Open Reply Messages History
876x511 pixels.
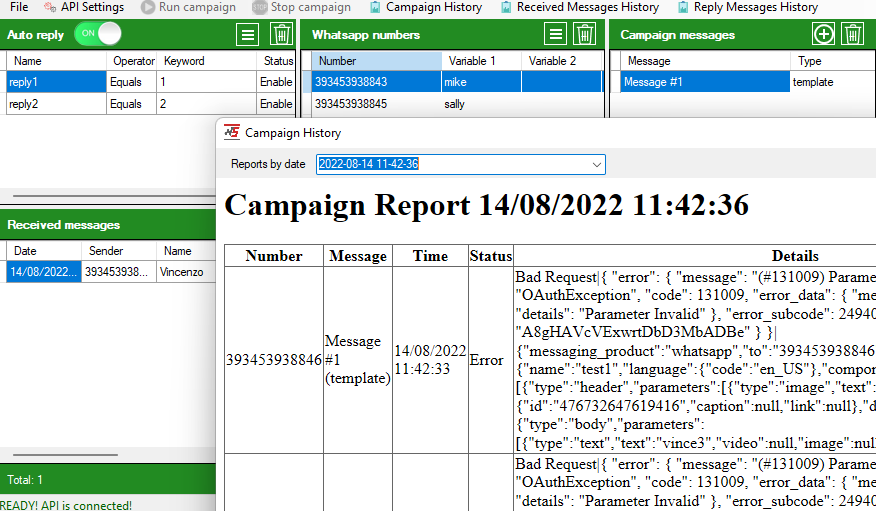coord(748,7)
